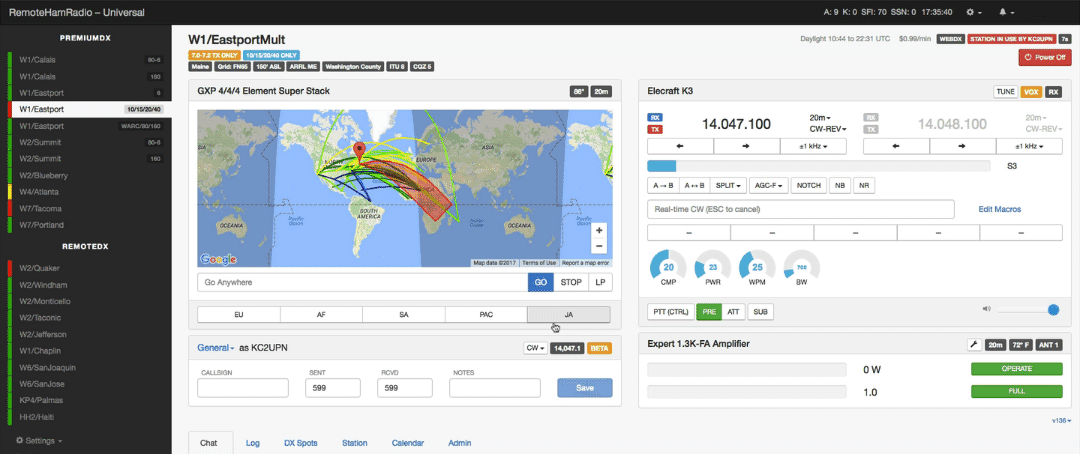Switch to the Station tab

coord(355,443)
